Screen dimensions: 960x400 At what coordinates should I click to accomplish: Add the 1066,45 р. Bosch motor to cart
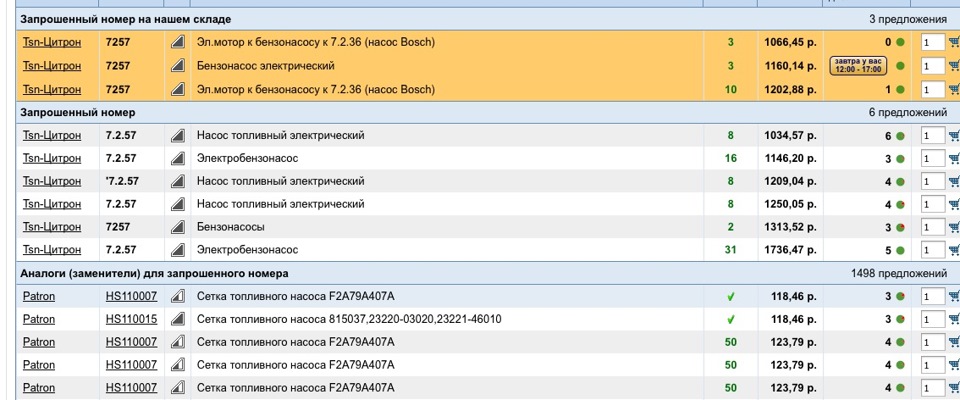953,43
